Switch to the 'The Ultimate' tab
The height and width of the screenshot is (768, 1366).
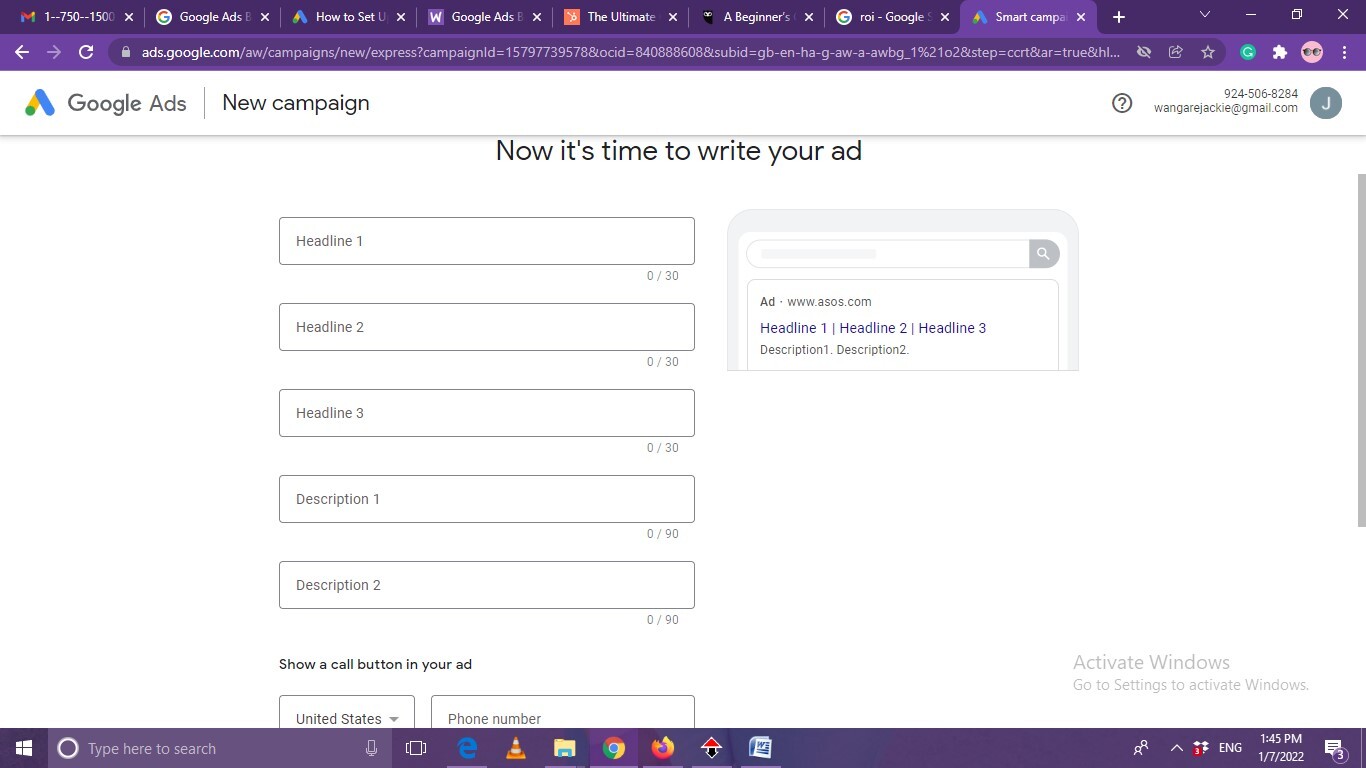[620, 17]
